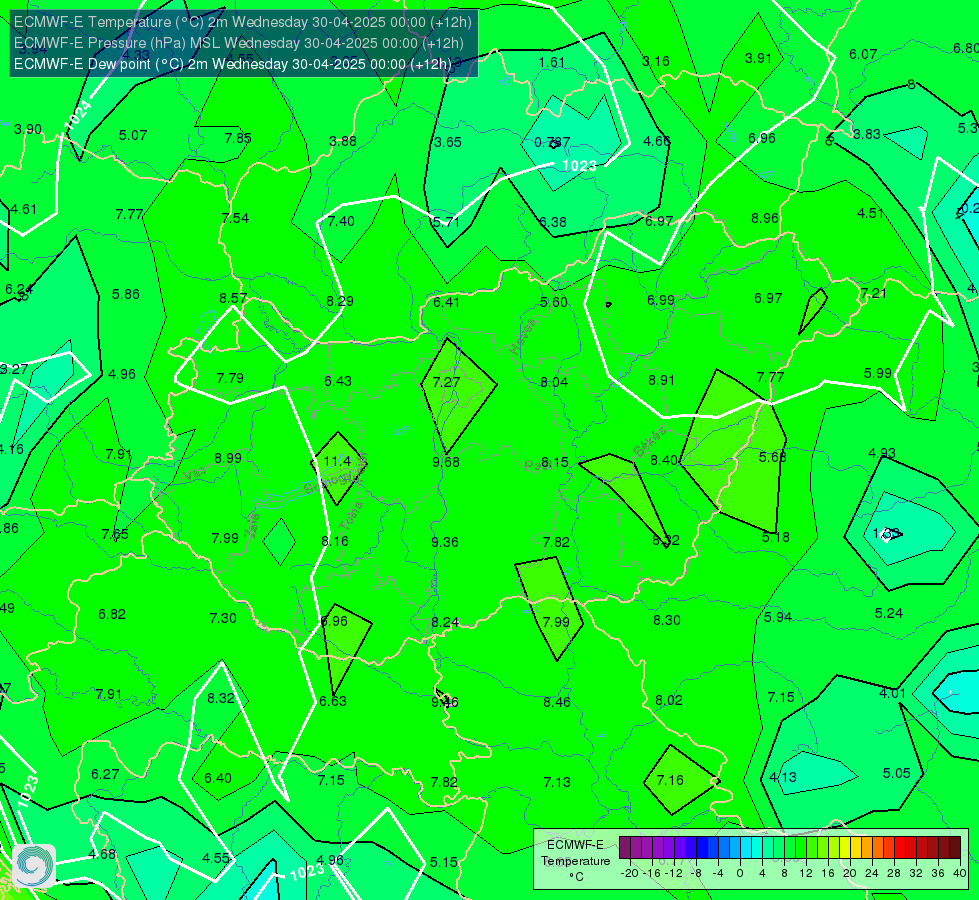Click the 5.24 temperature value

888,613
